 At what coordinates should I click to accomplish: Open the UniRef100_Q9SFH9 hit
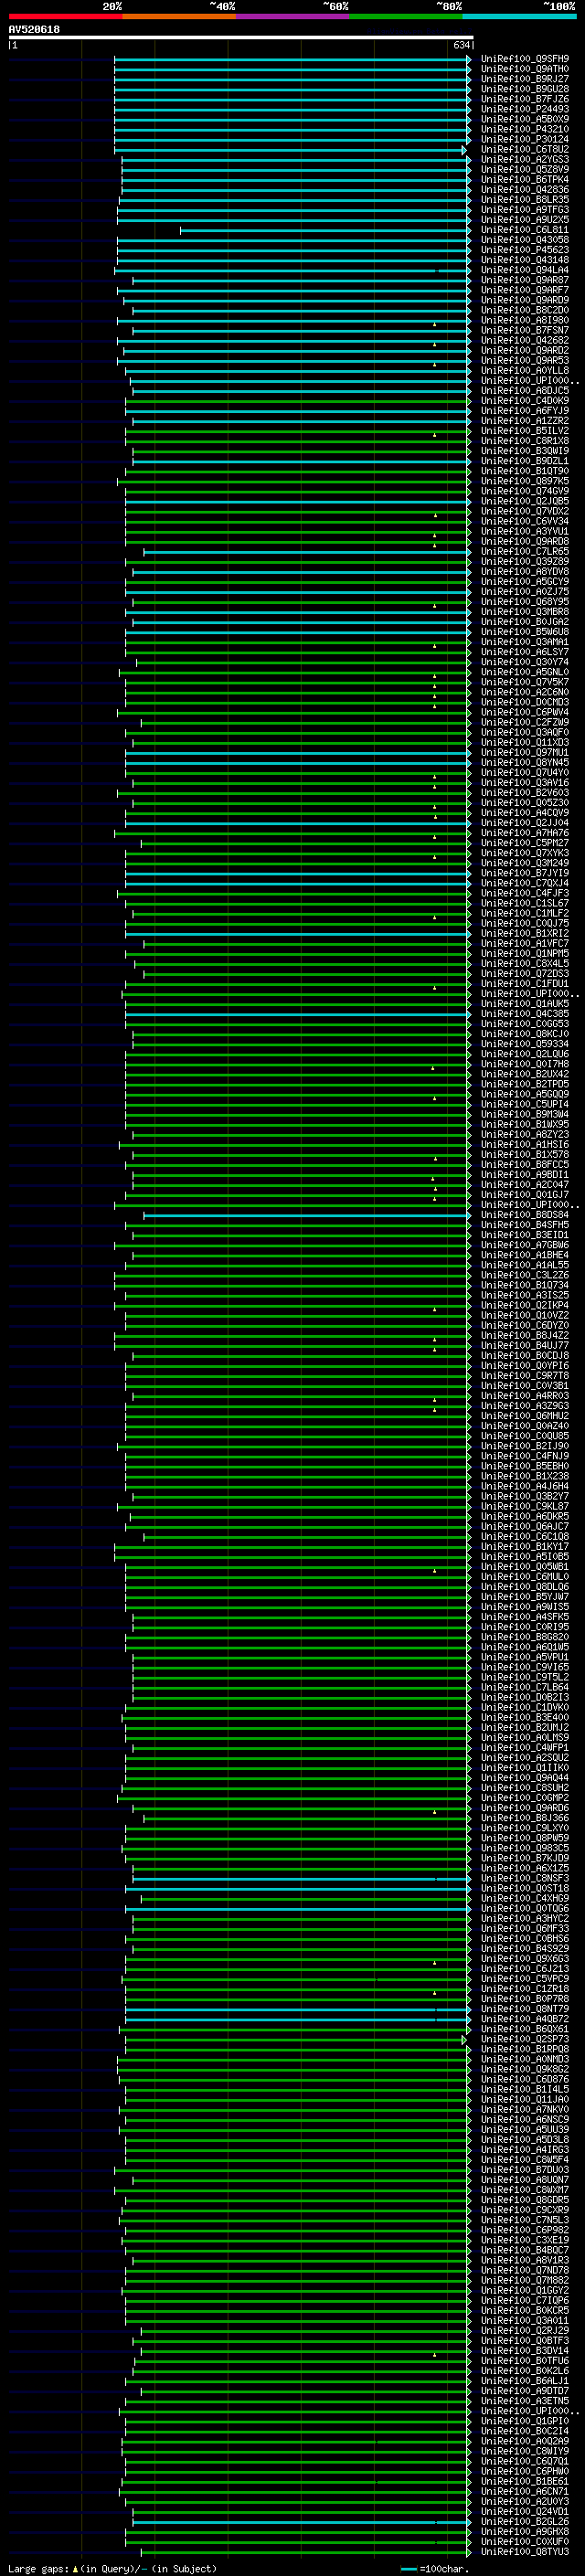pyautogui.click(x=525, y=59)
